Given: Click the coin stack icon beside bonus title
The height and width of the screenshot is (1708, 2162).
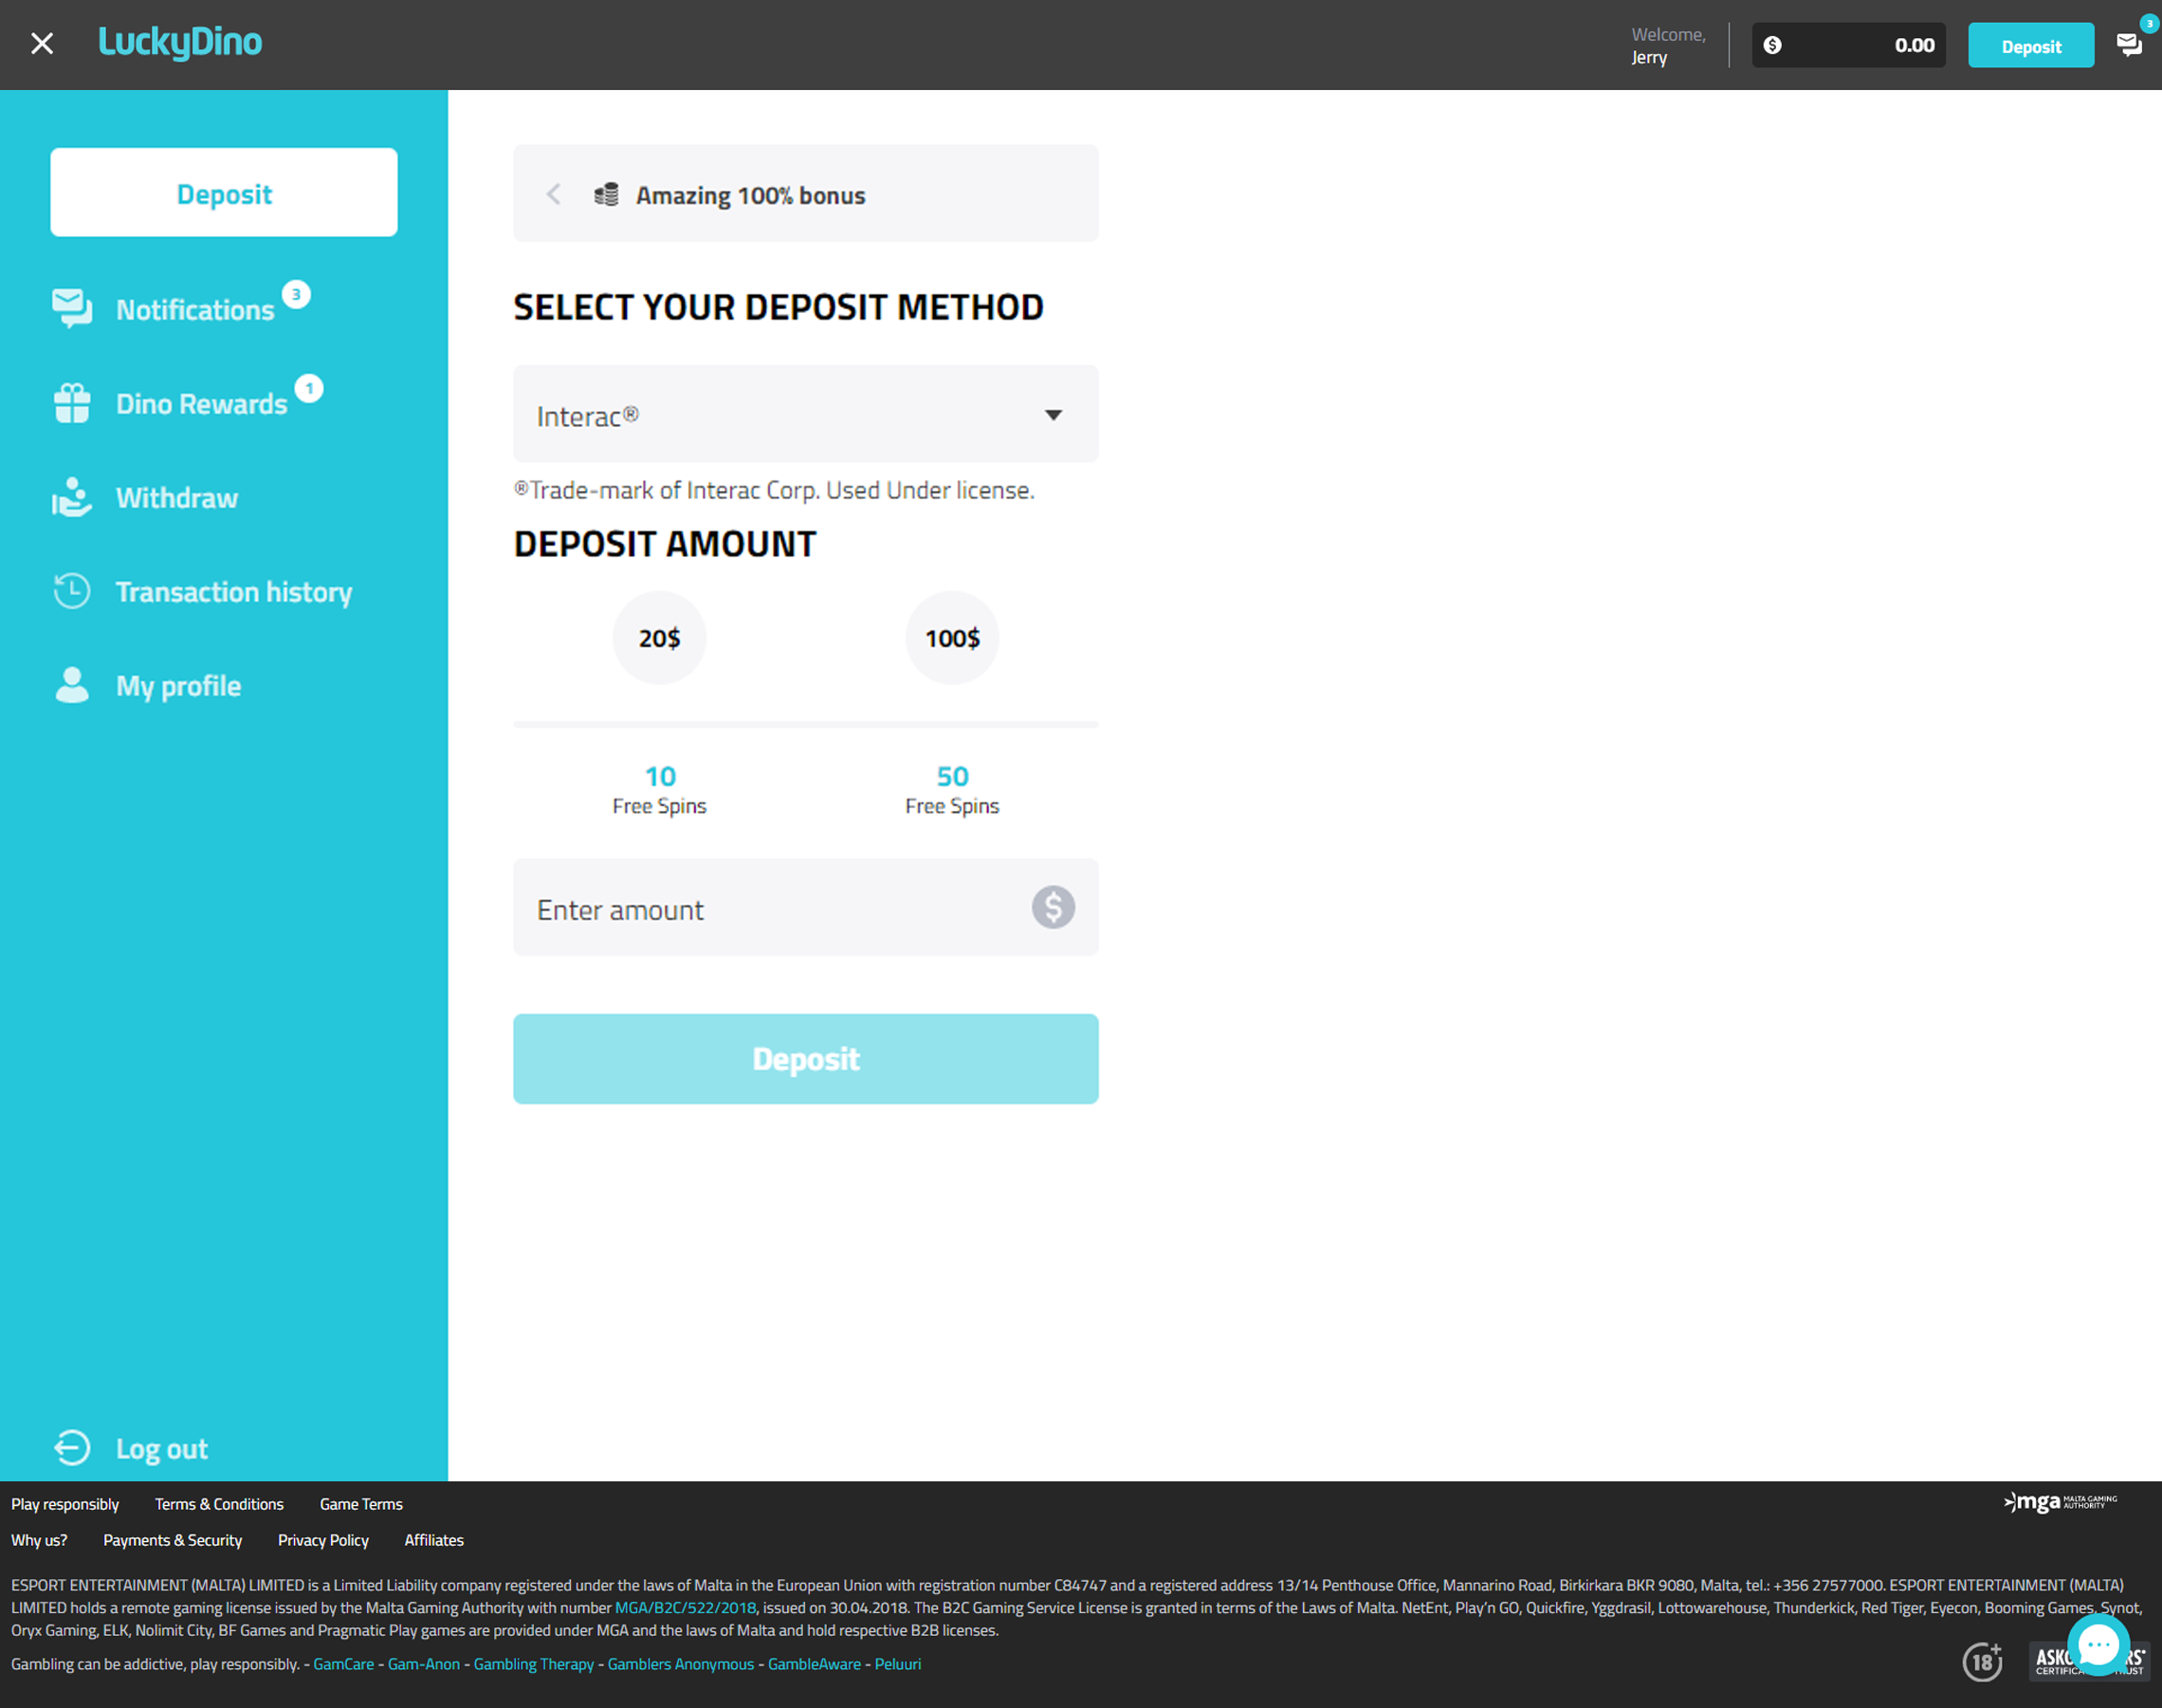Looking at the screenshot, I should point(606,194).
